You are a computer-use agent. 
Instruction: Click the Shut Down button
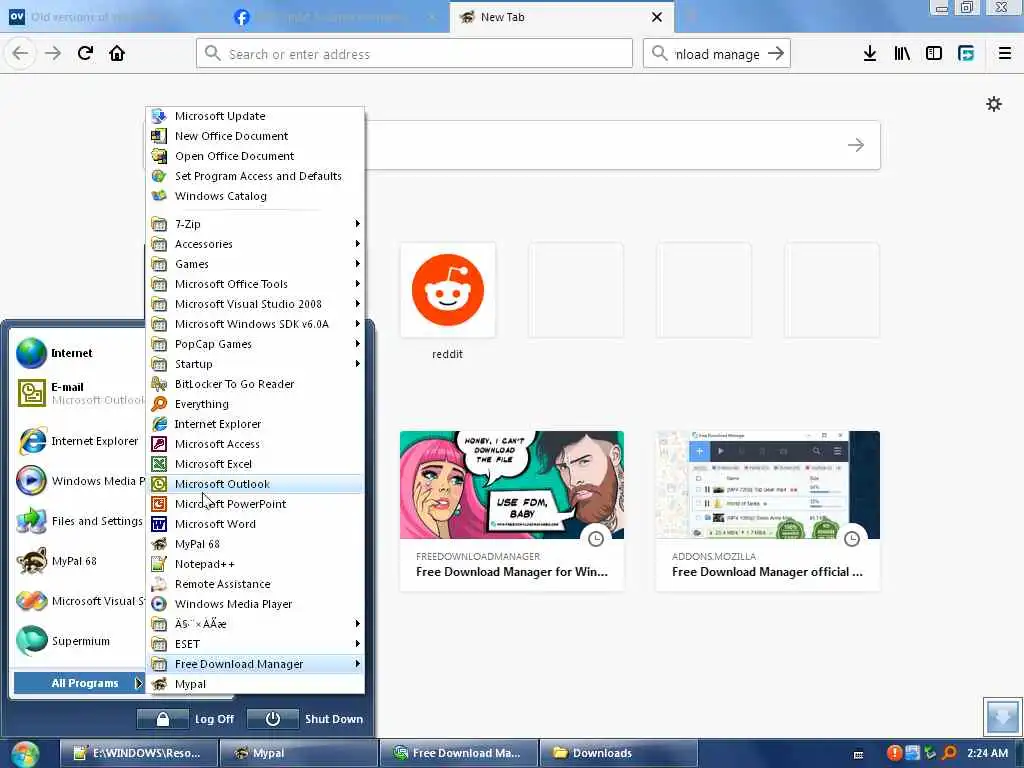coord(306,719)
